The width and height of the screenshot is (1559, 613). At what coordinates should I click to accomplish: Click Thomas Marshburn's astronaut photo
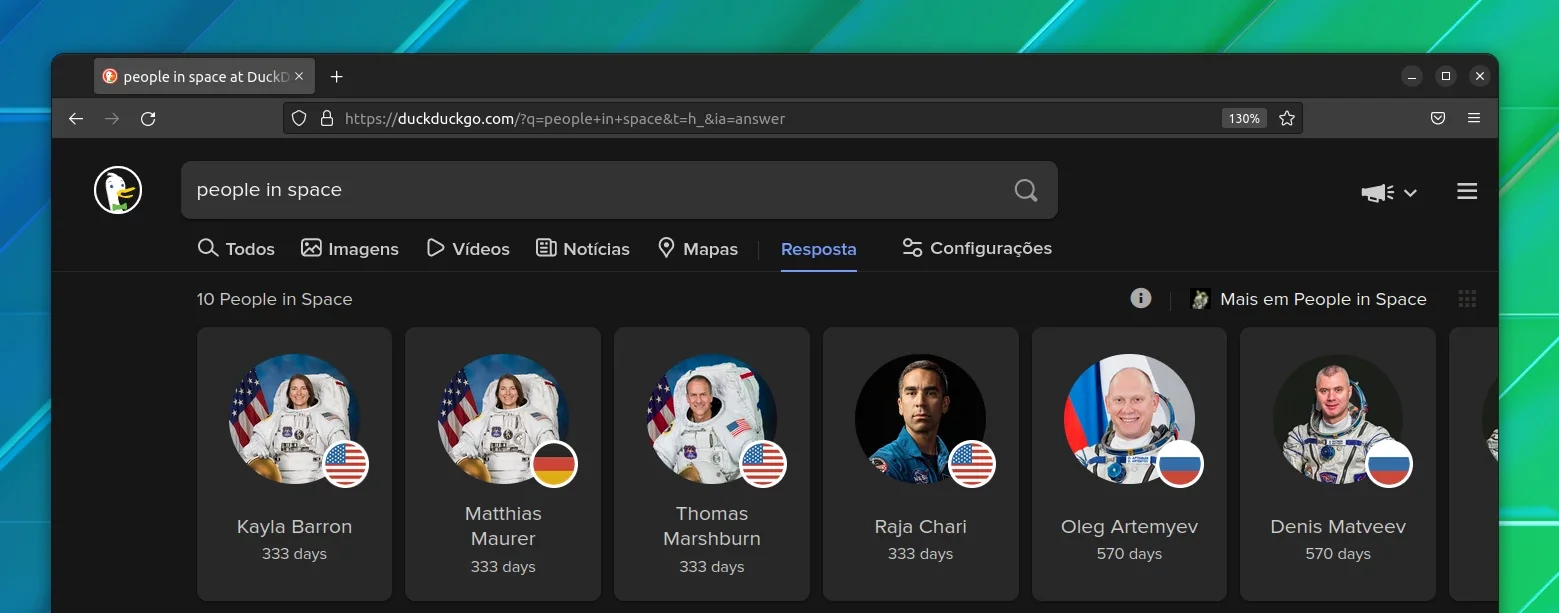[x=712, y=419]
